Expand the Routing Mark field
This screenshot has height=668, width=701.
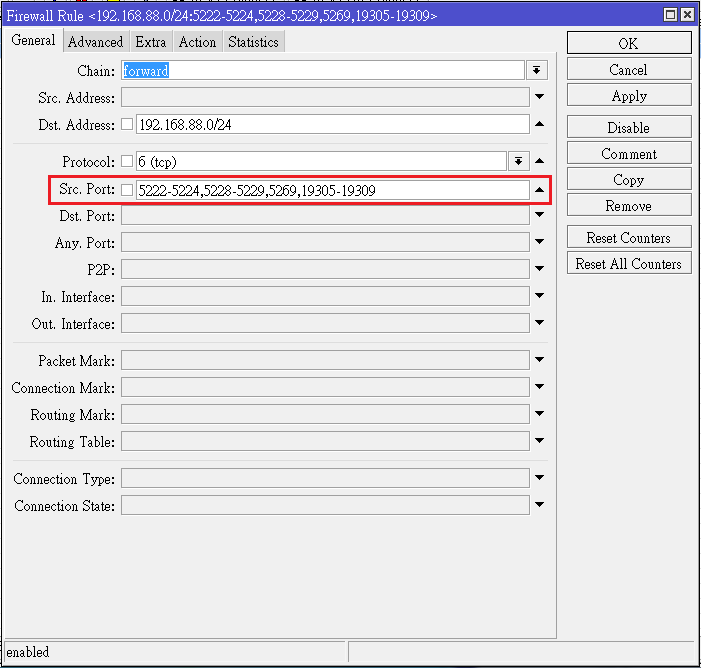click(540, 414)
